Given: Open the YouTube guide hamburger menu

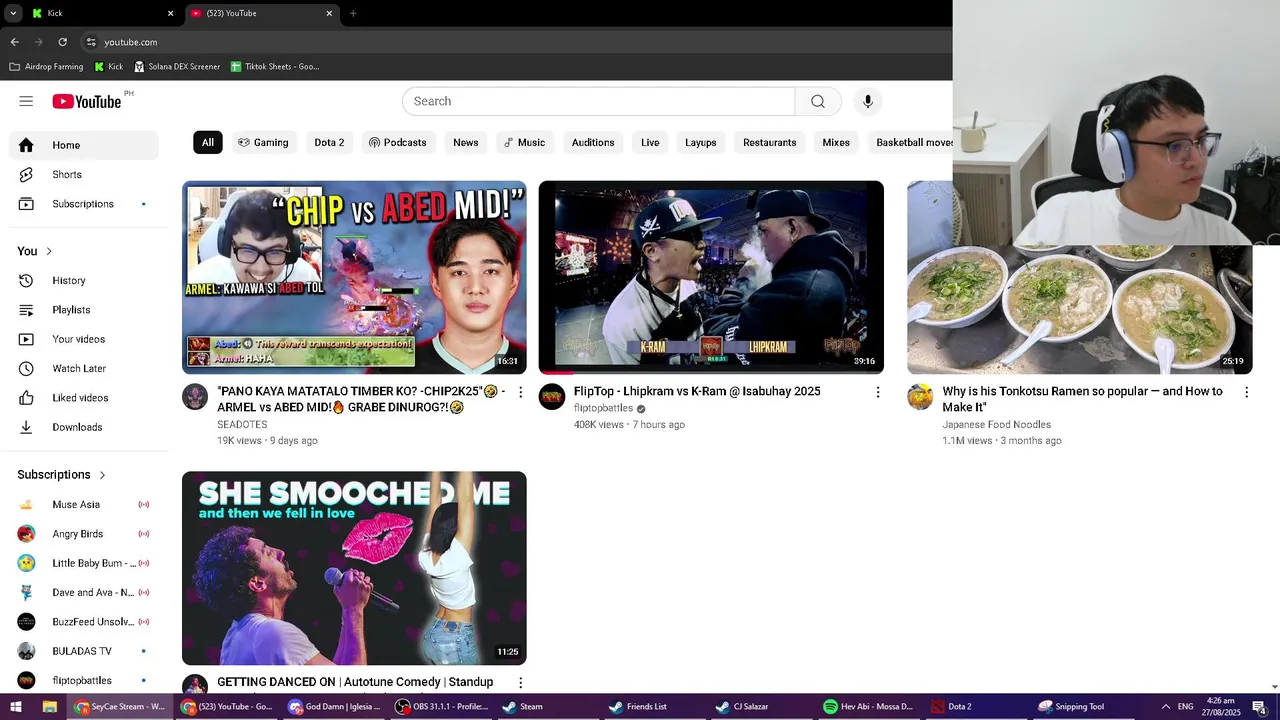Looking at the screenshot, I should point(26,101).
